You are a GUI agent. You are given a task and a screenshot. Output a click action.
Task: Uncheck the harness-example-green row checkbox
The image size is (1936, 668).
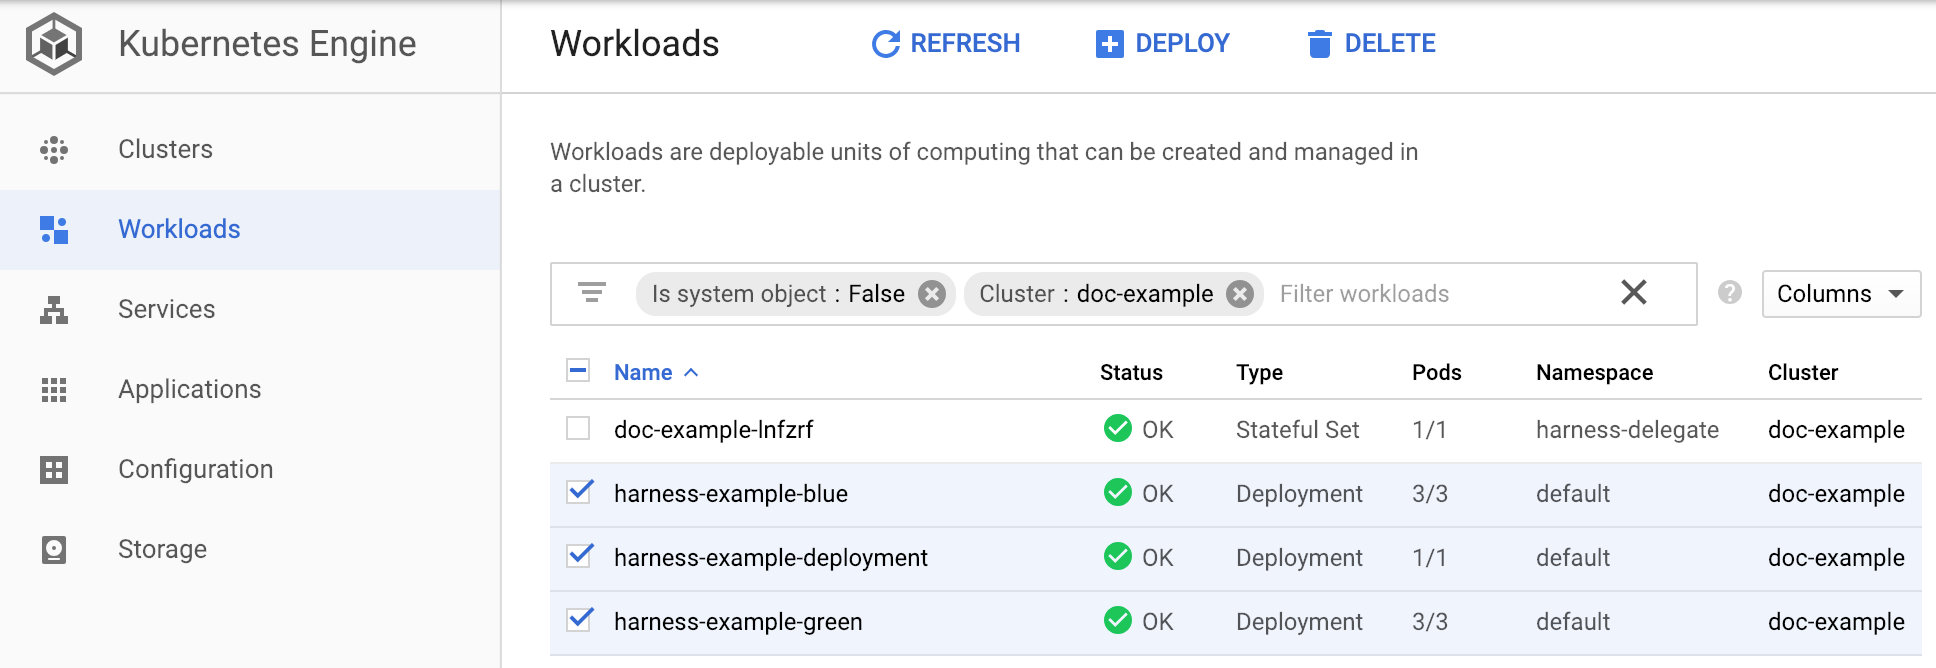click(579, 620)
